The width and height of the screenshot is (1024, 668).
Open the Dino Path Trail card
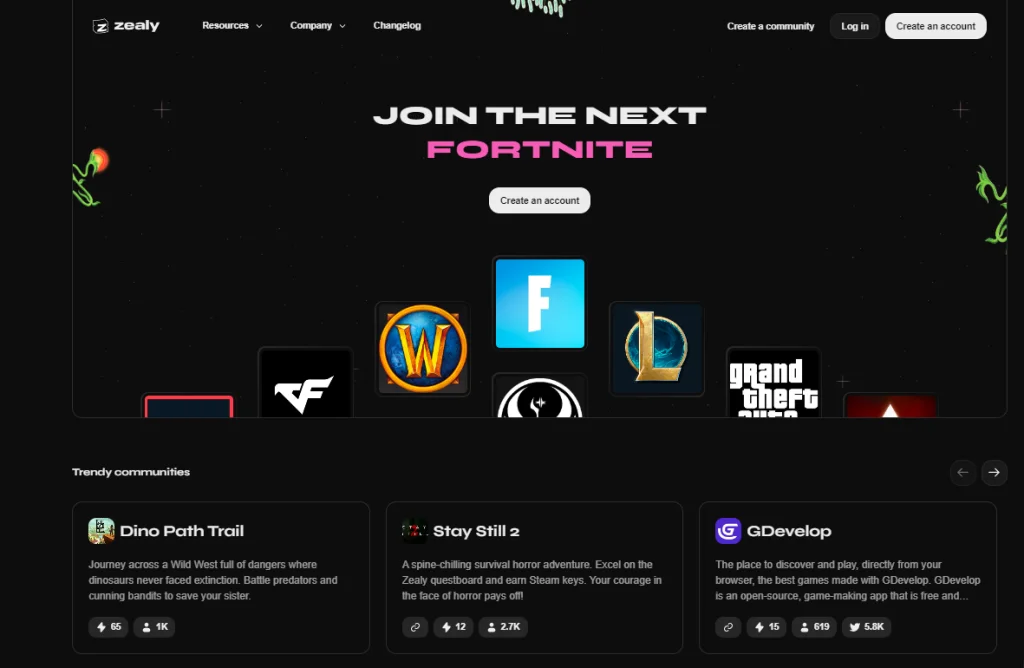point(221,577)
